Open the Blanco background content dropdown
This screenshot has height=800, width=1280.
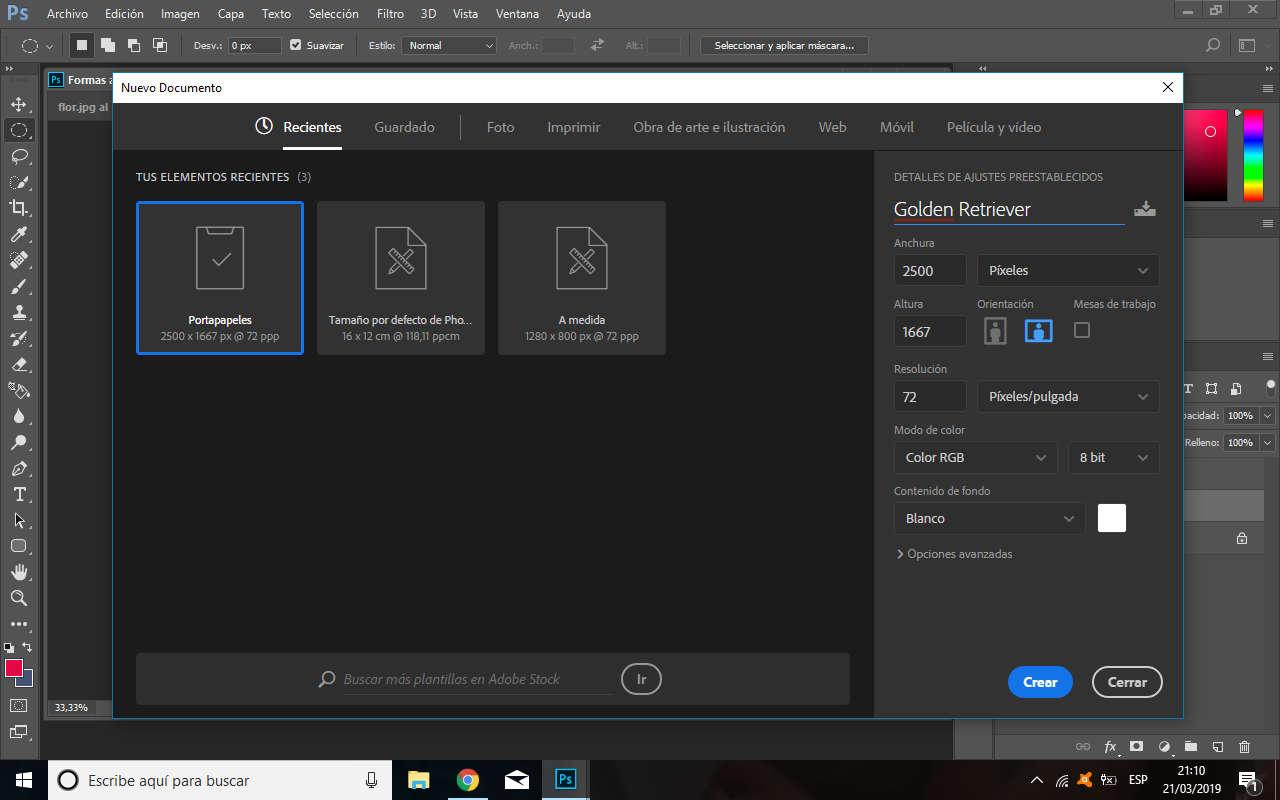click(x=989, y=518)
